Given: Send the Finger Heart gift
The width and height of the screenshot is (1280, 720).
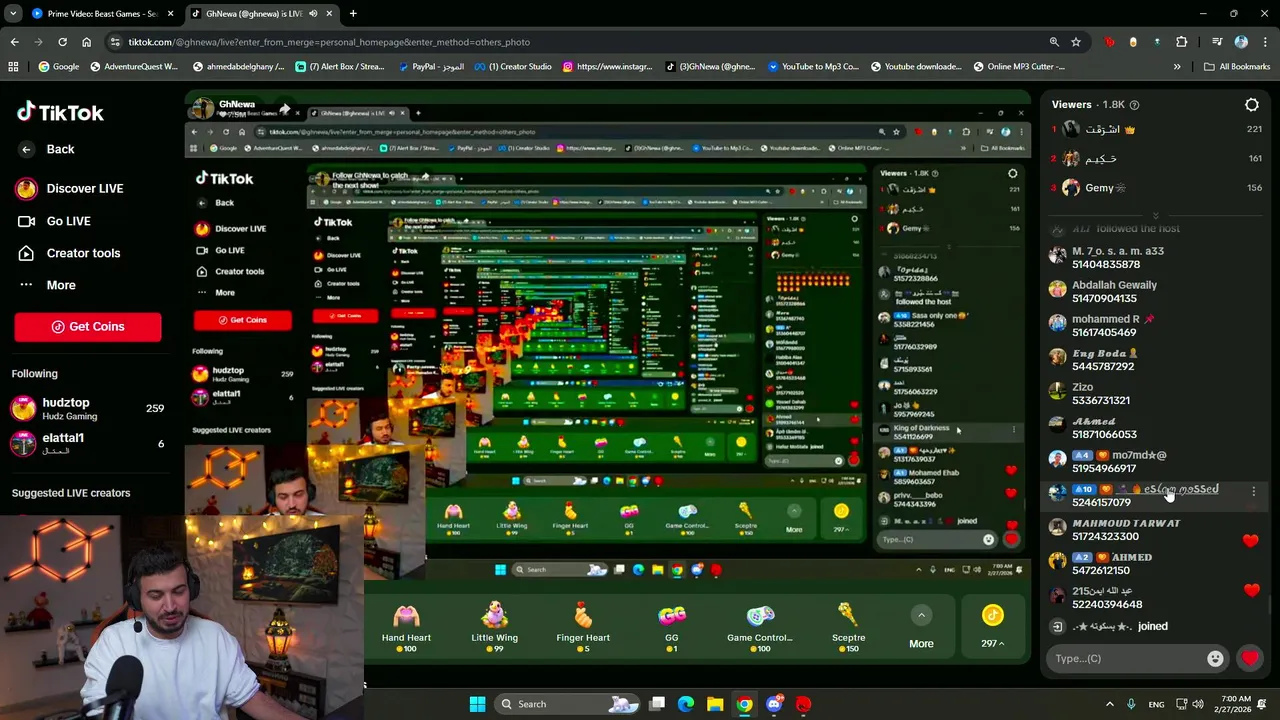Looking at the screenshot, I should [x=583, y=628].
